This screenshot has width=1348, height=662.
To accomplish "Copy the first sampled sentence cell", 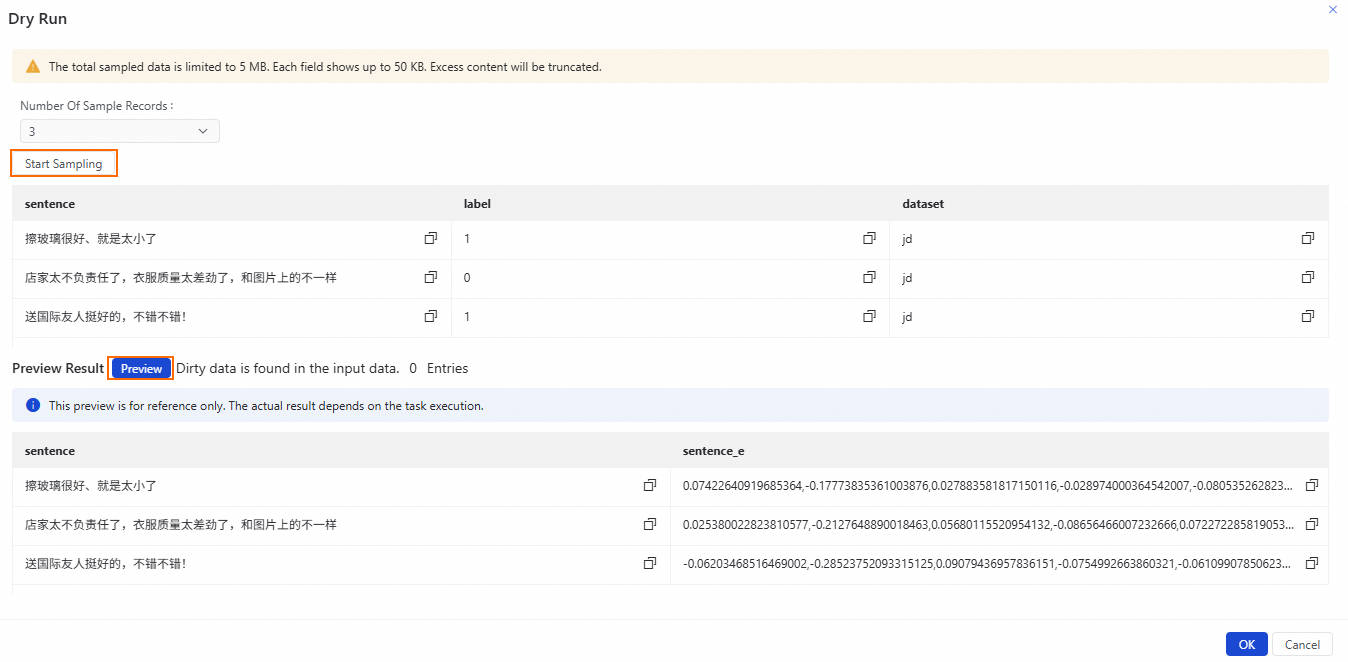I will [431, 239].
